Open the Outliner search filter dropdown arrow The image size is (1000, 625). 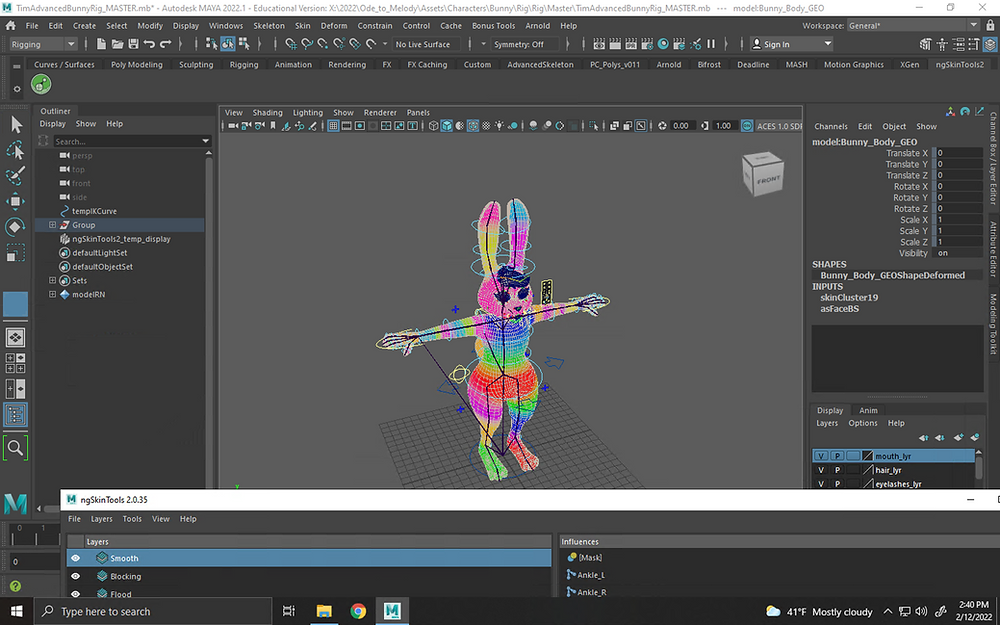pyautogui.click(x=205, y=141)
